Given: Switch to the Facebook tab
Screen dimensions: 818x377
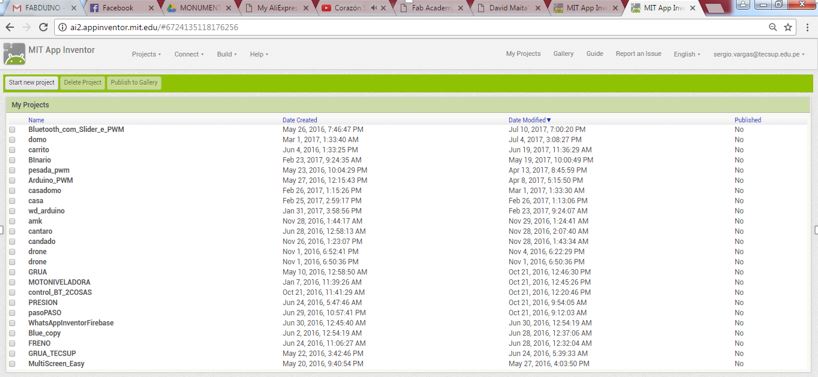Looking at the screenshot, I should coord(122,8).
